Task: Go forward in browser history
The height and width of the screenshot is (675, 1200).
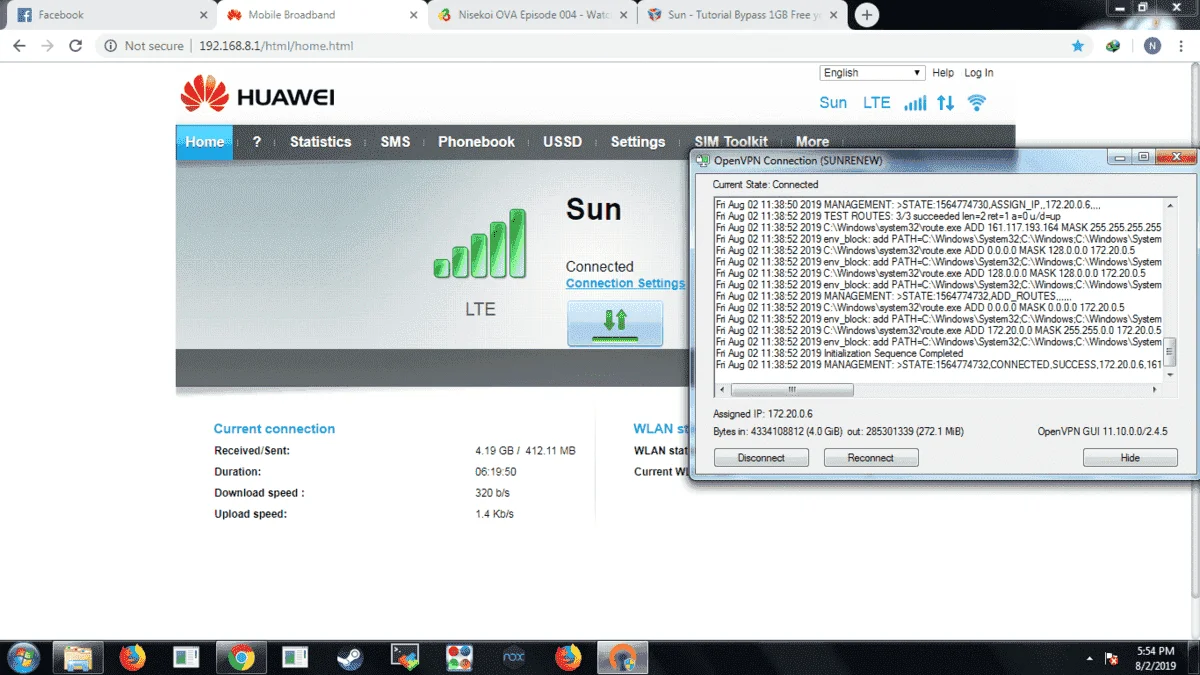Action: click(x=47, y=46)
